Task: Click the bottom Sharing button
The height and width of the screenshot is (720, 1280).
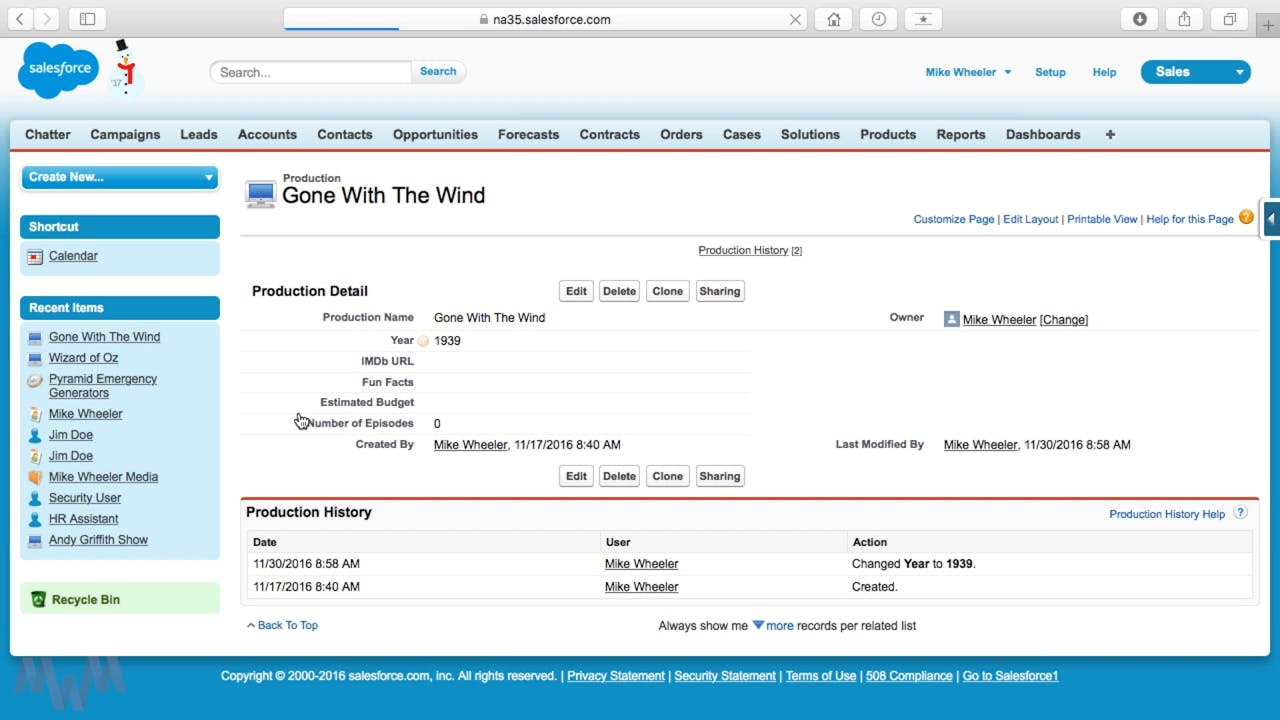Action: point(719,476)
